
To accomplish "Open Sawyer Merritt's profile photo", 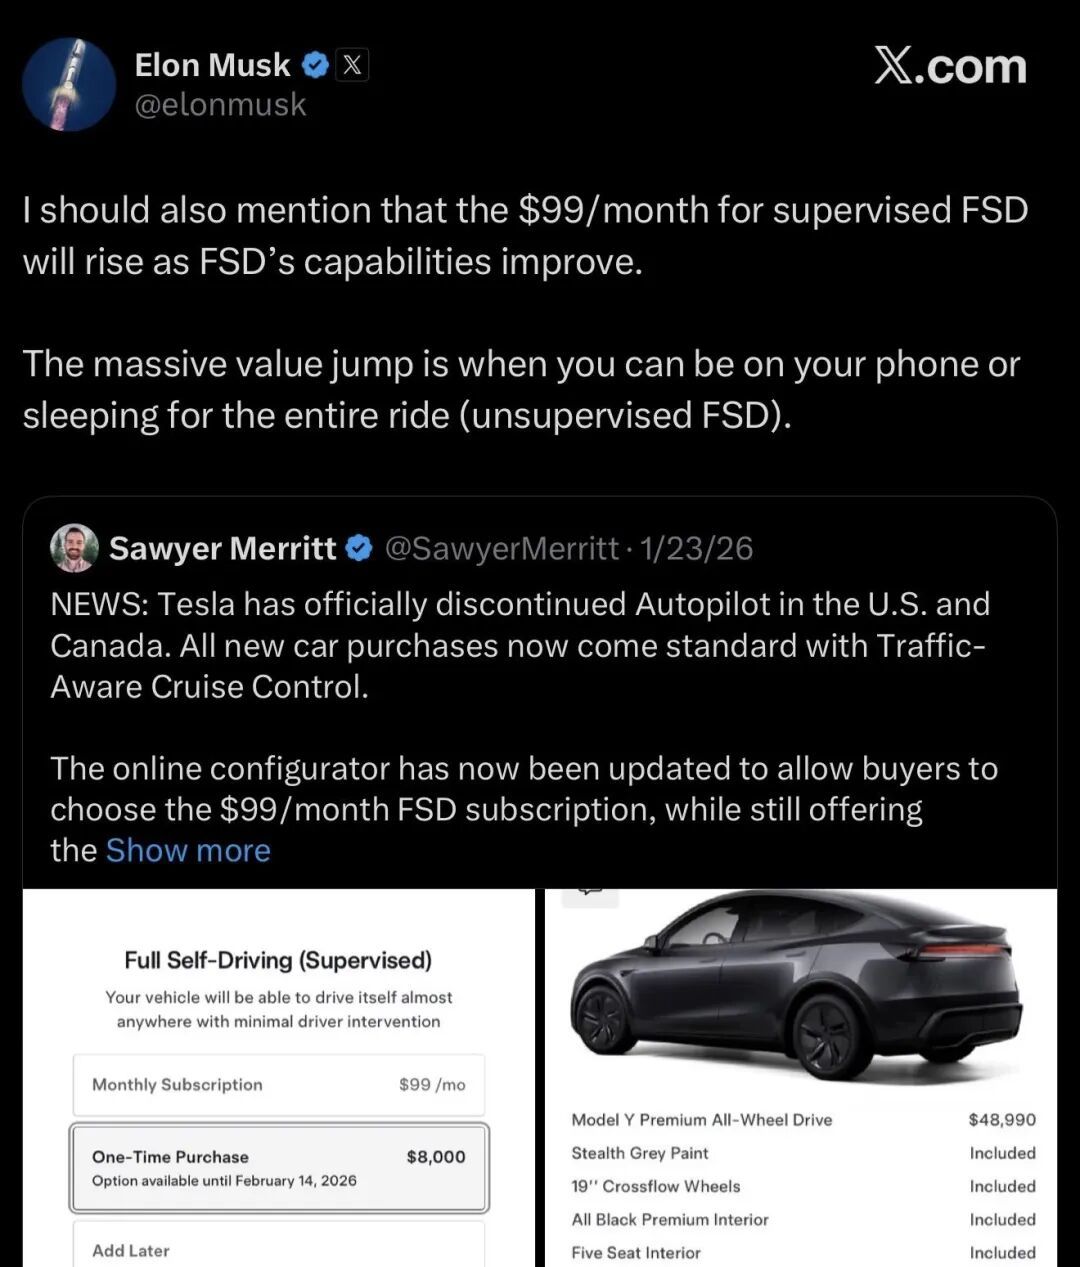I will click(x=74, y=548).
